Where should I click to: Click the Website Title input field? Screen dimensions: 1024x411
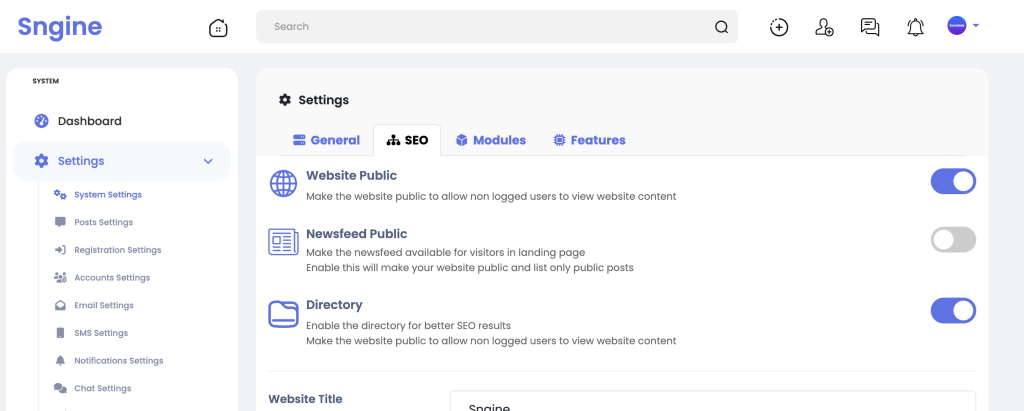(712, 401)
